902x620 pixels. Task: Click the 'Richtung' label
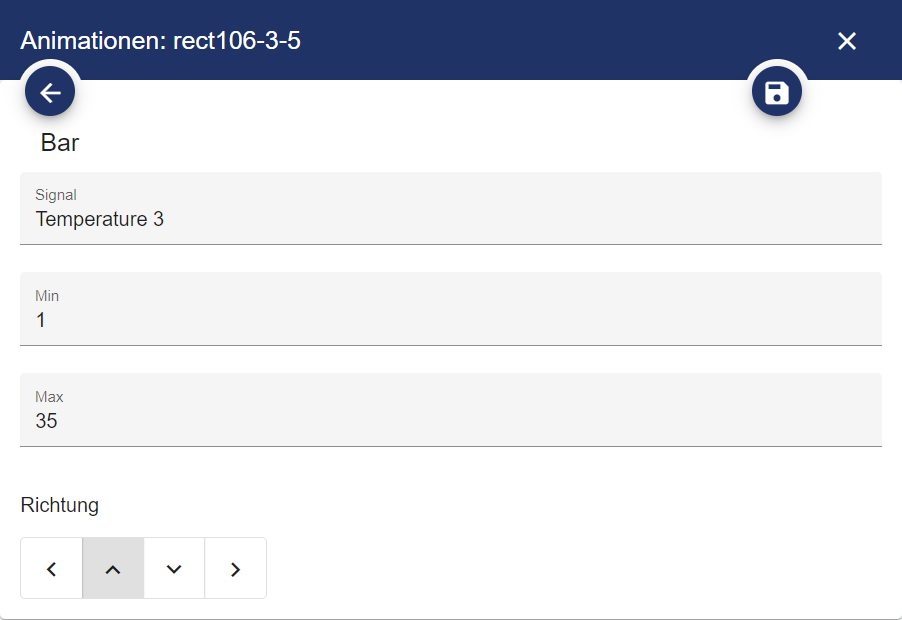(x=60, y=505)
